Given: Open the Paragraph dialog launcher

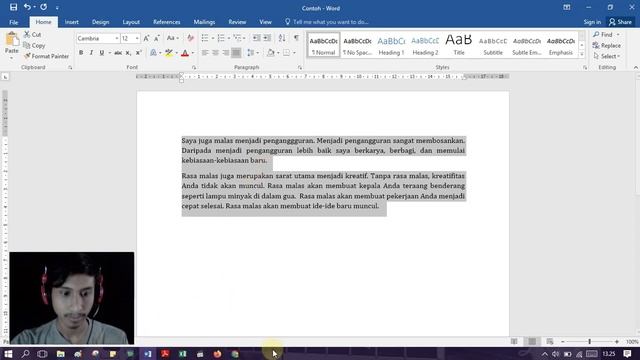Looking at the screenshot, I should point(300,67).
